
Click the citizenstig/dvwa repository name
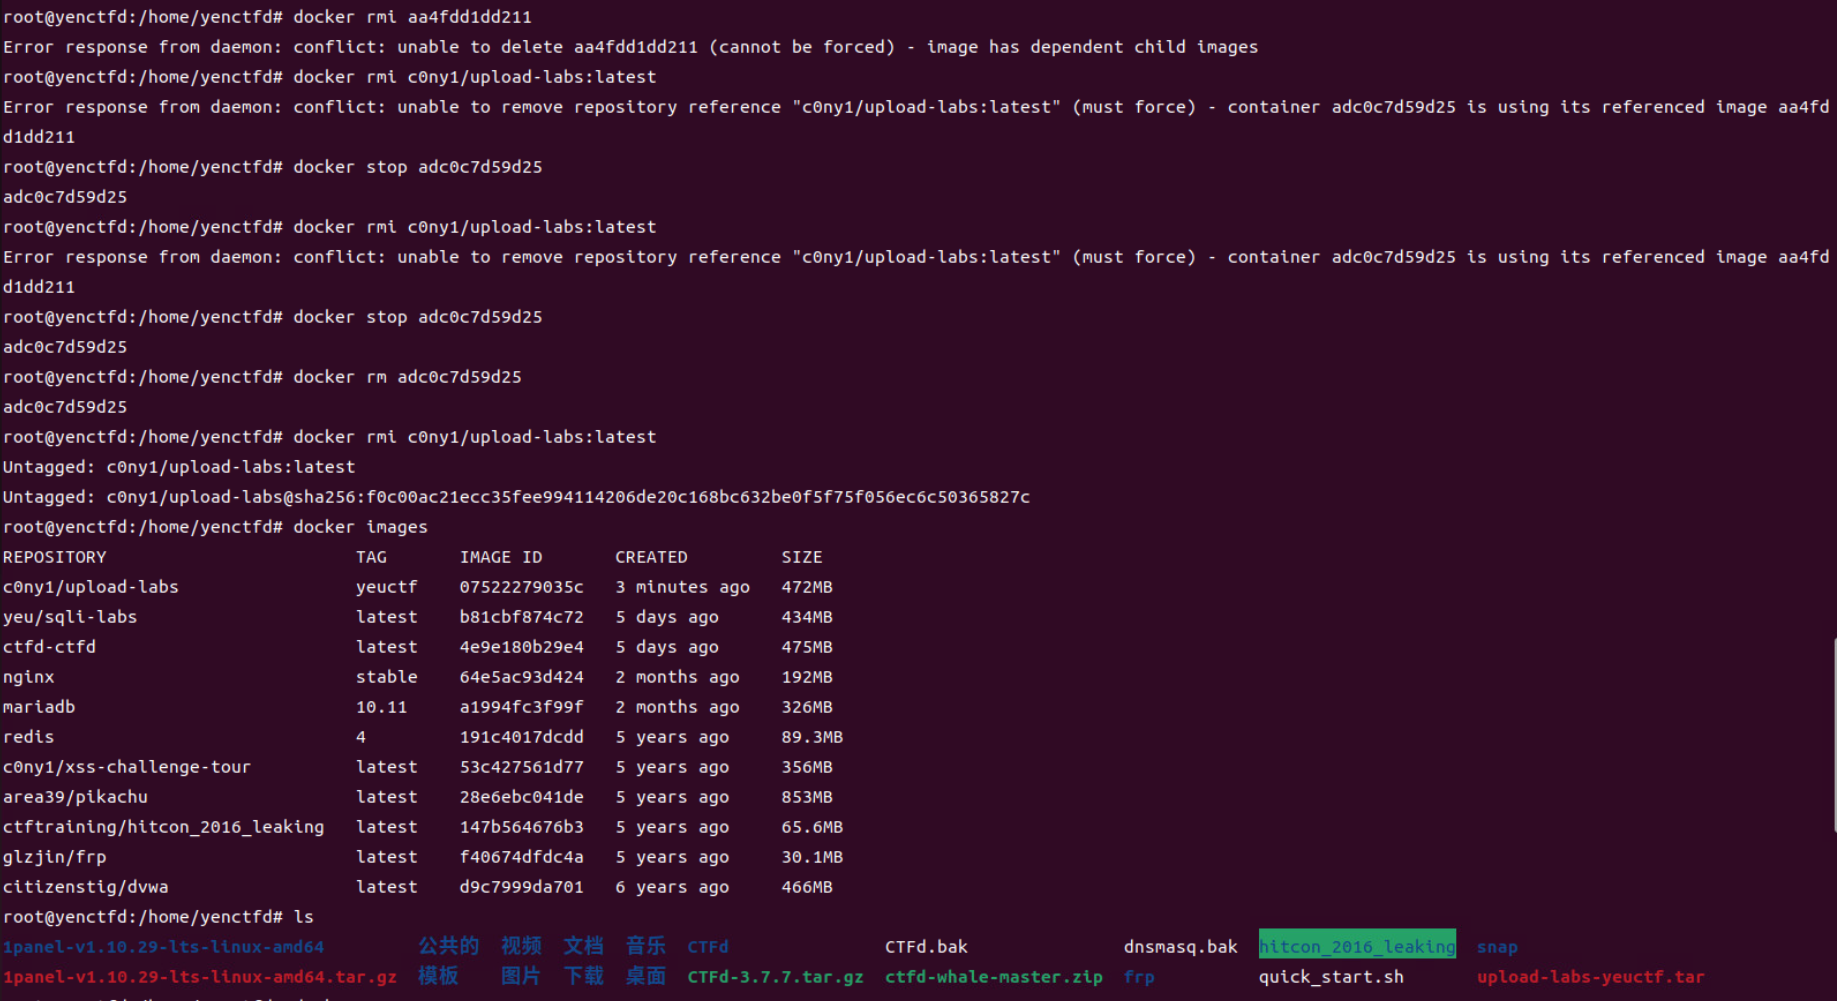(85, 887)
